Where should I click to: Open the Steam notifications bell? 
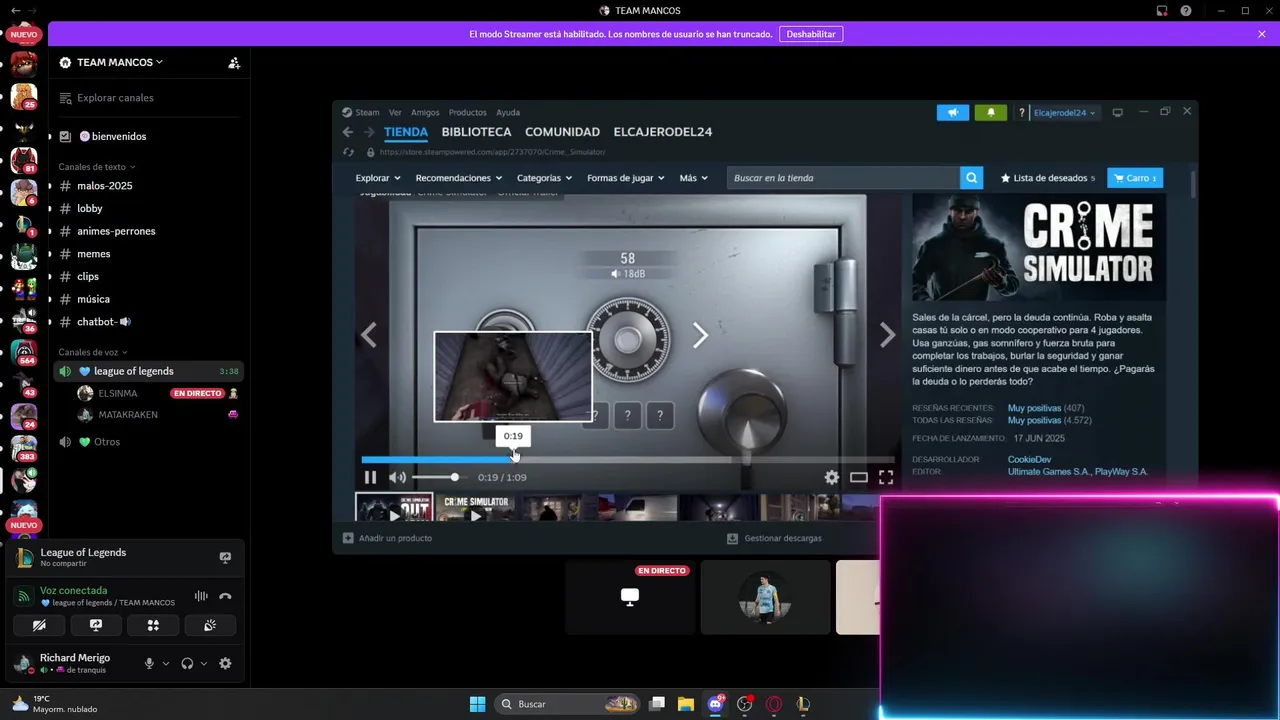click(x=991, y=112)
